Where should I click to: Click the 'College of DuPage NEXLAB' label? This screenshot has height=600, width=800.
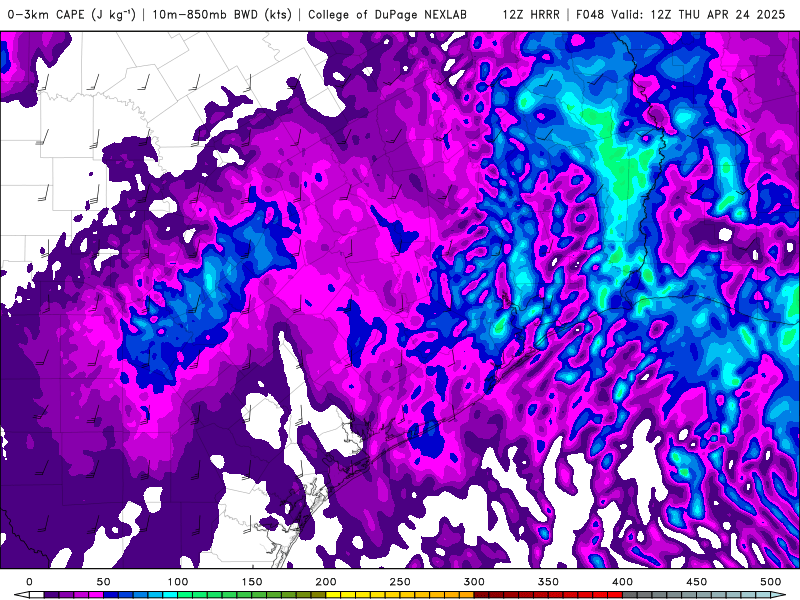tap(387, 15)
